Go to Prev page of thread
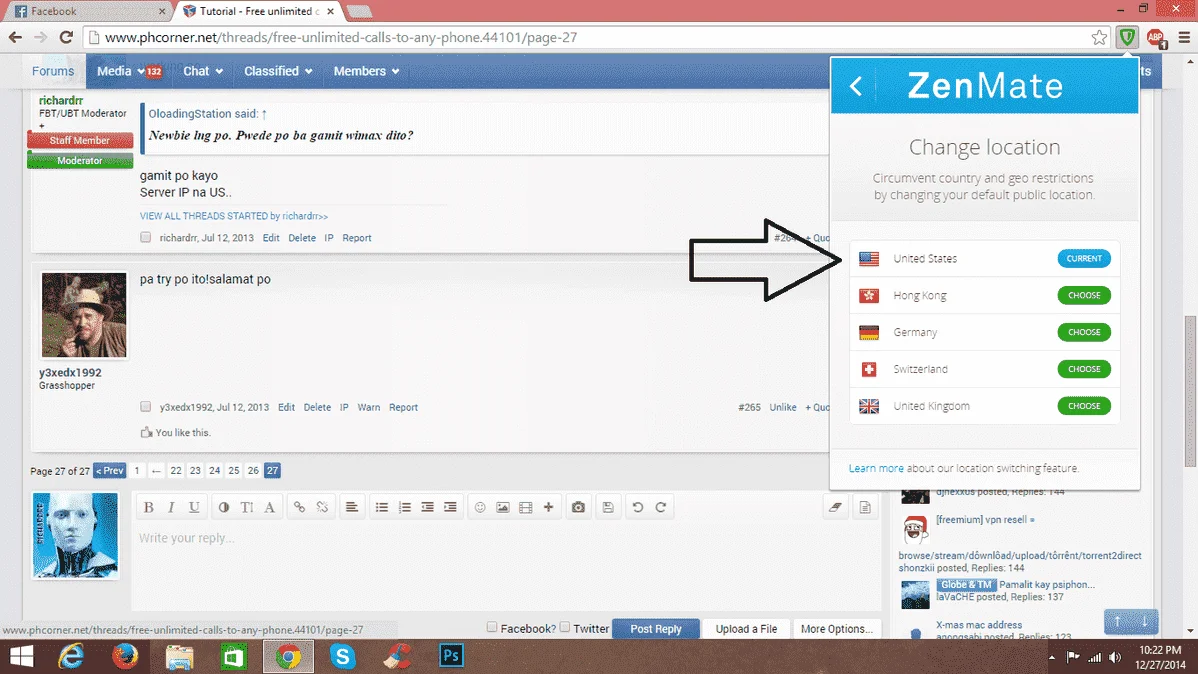Screen dimensions: 1198x674 109,471
